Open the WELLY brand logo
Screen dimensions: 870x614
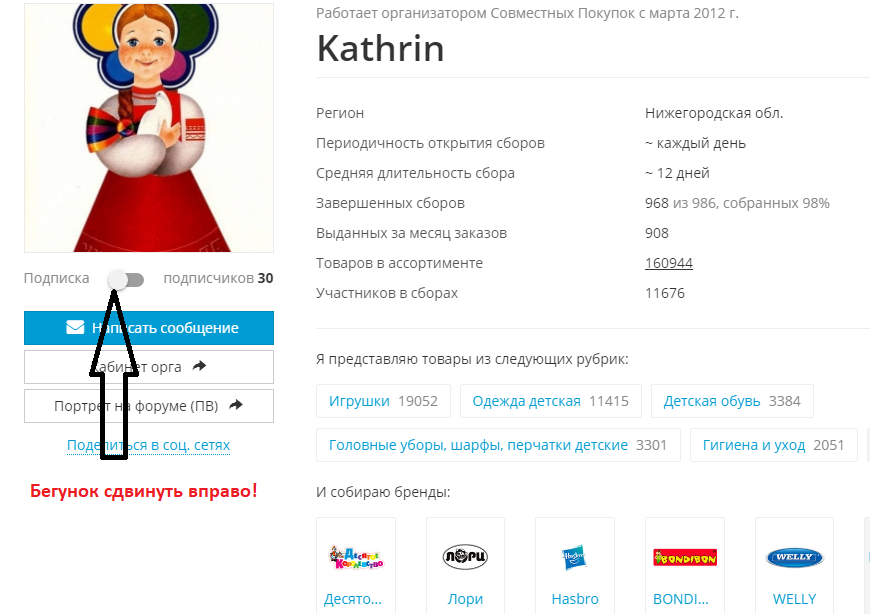794,557
